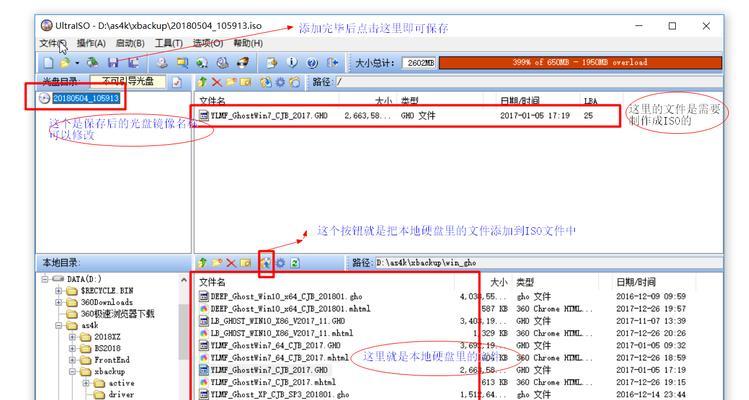Click the Mount to virtual drive icon
749x400 pixels.
[x=223, y=63]
